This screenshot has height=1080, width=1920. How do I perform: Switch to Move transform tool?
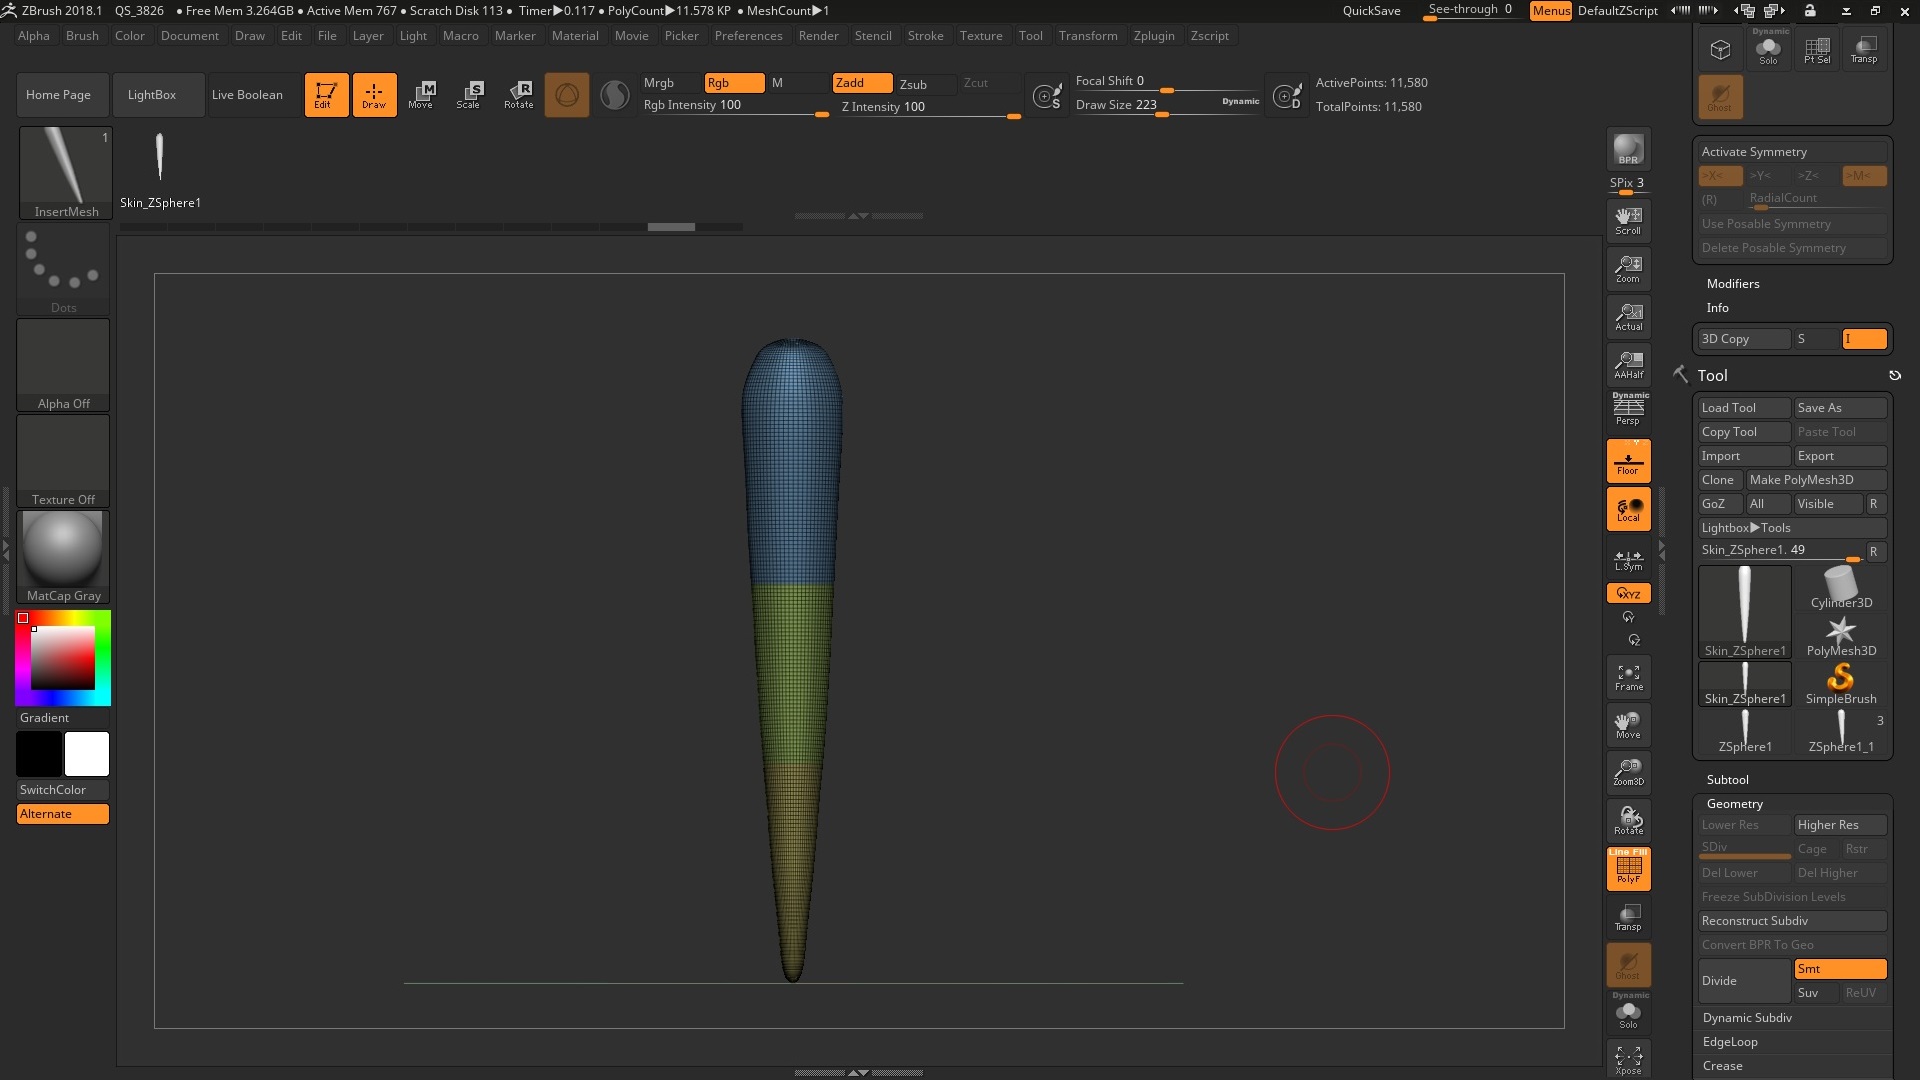421,95
